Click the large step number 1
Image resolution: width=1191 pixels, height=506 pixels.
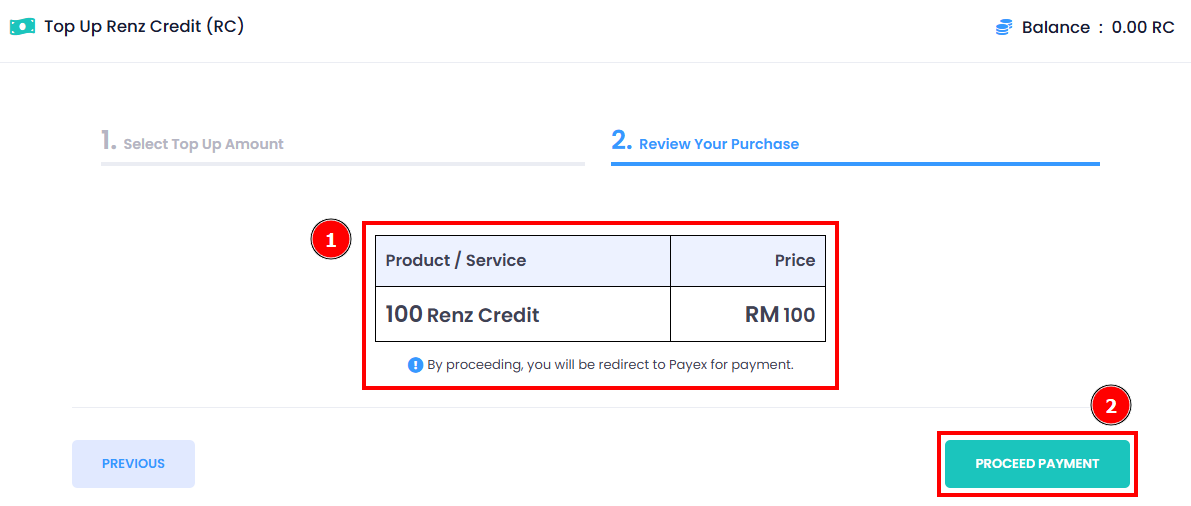click(x=109, y=140)
